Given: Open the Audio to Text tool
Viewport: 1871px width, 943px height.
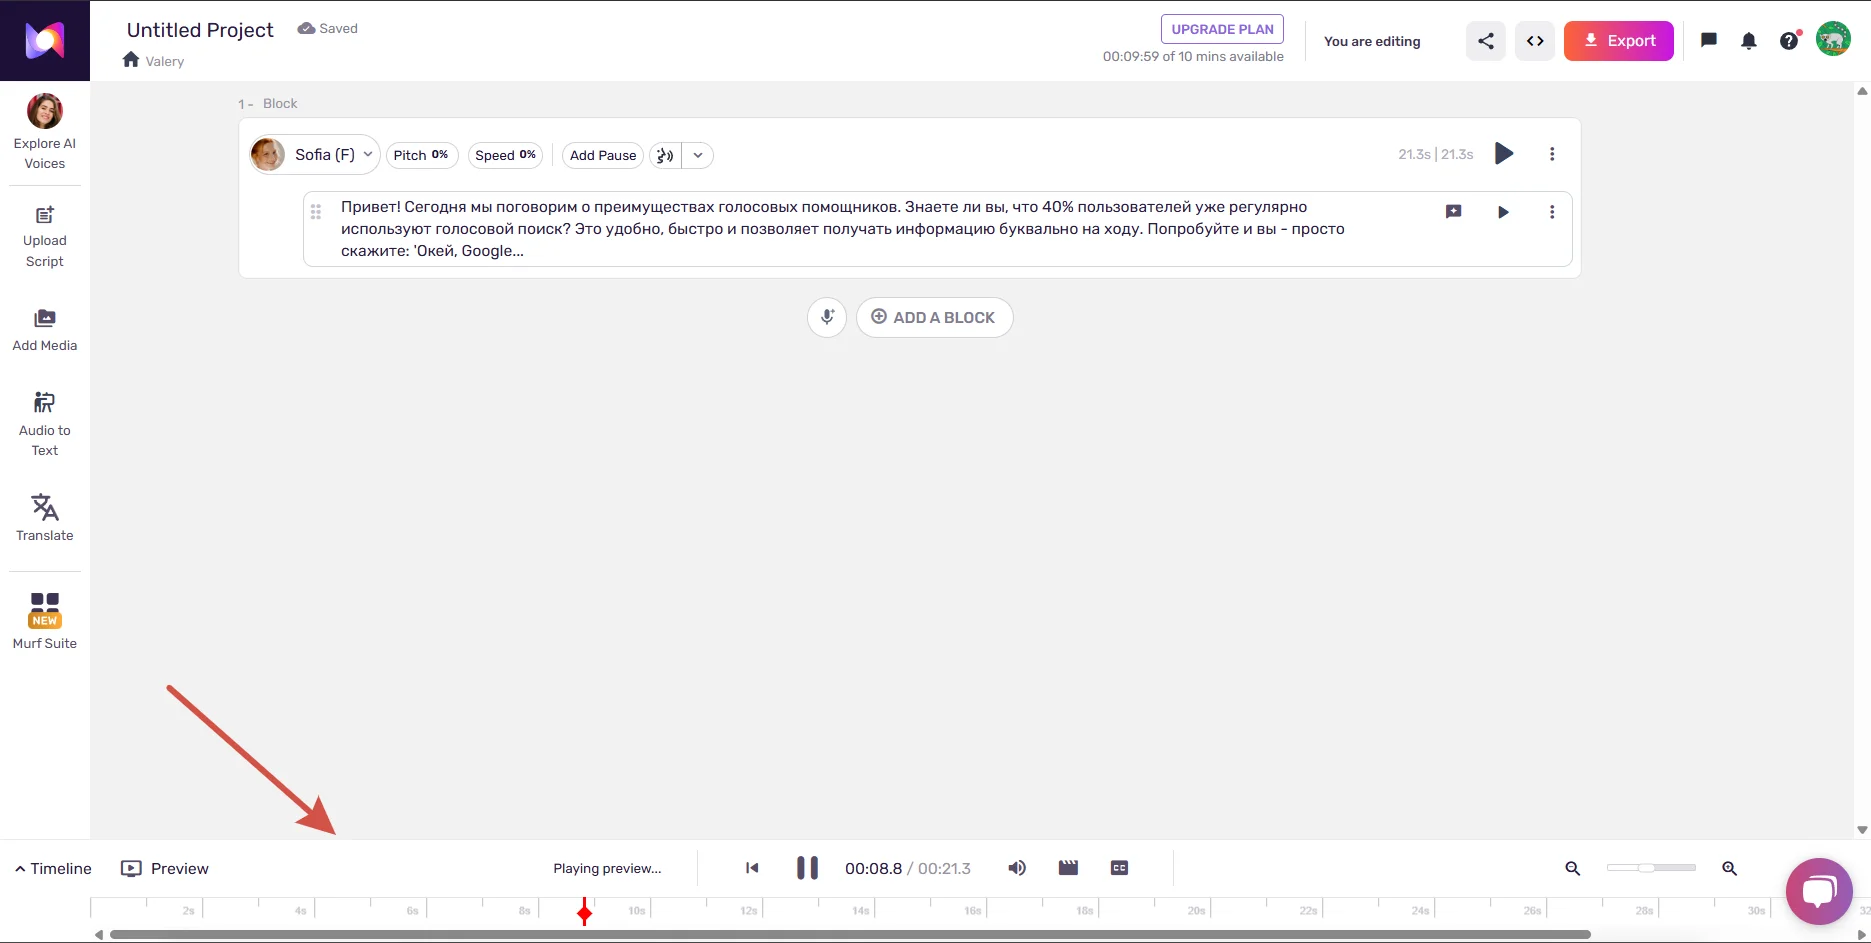Looking at the screenshot, I should coord(44,424).
